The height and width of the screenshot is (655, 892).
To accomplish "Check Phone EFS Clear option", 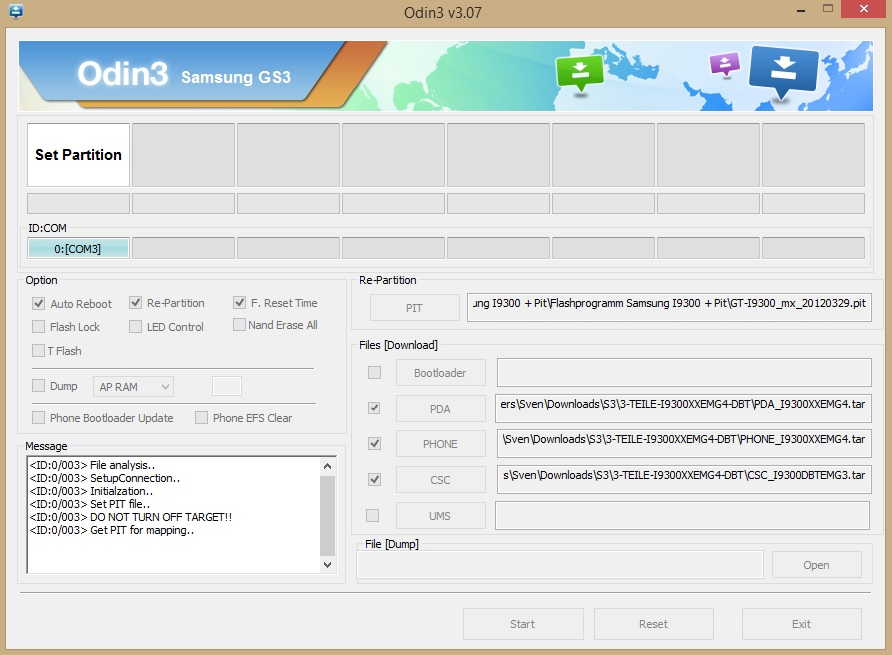I will point(201,418).
